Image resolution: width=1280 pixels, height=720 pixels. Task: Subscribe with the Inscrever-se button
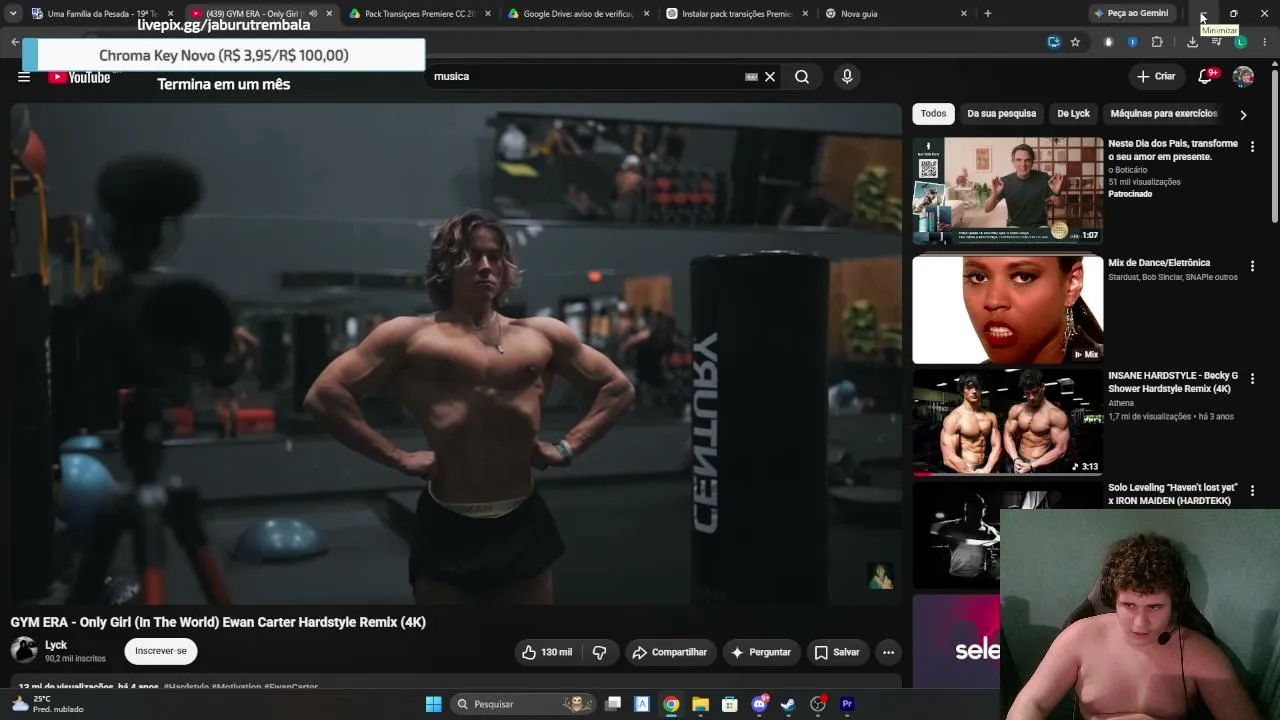pos(161,651)
